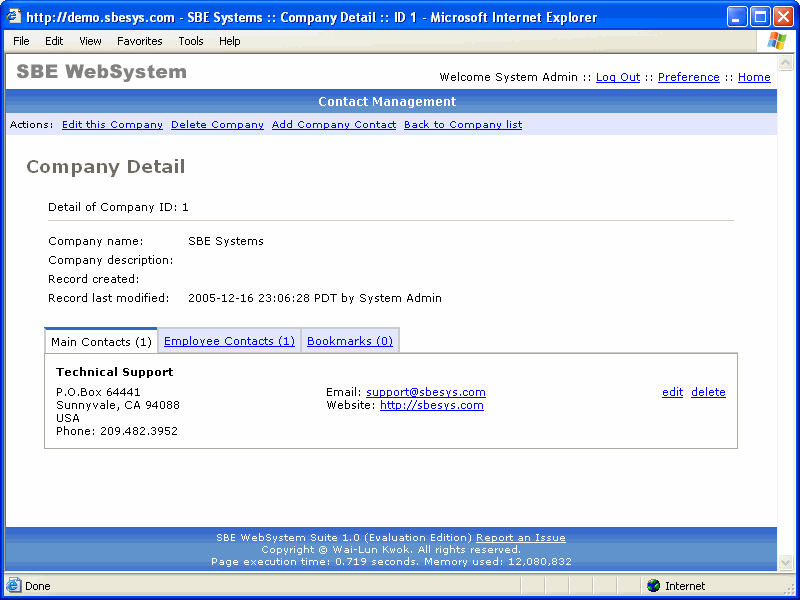This screenshot has height=600, width=800.
Task: Click Delete Company action
Action: (217, 124)
